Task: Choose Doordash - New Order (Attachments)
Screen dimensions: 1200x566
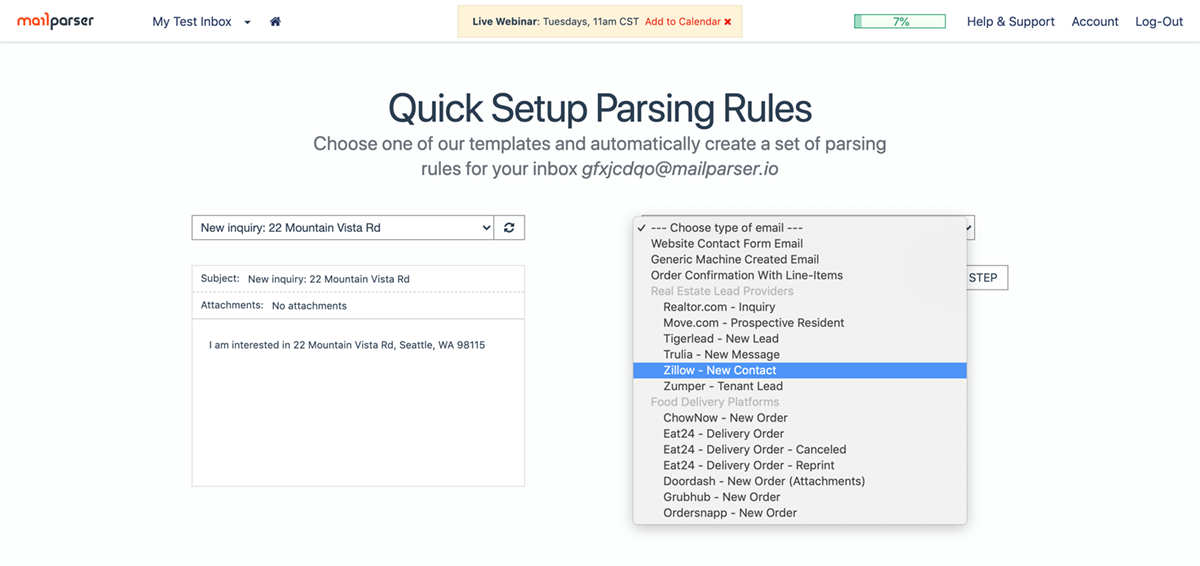Action: tap(800, 481)
